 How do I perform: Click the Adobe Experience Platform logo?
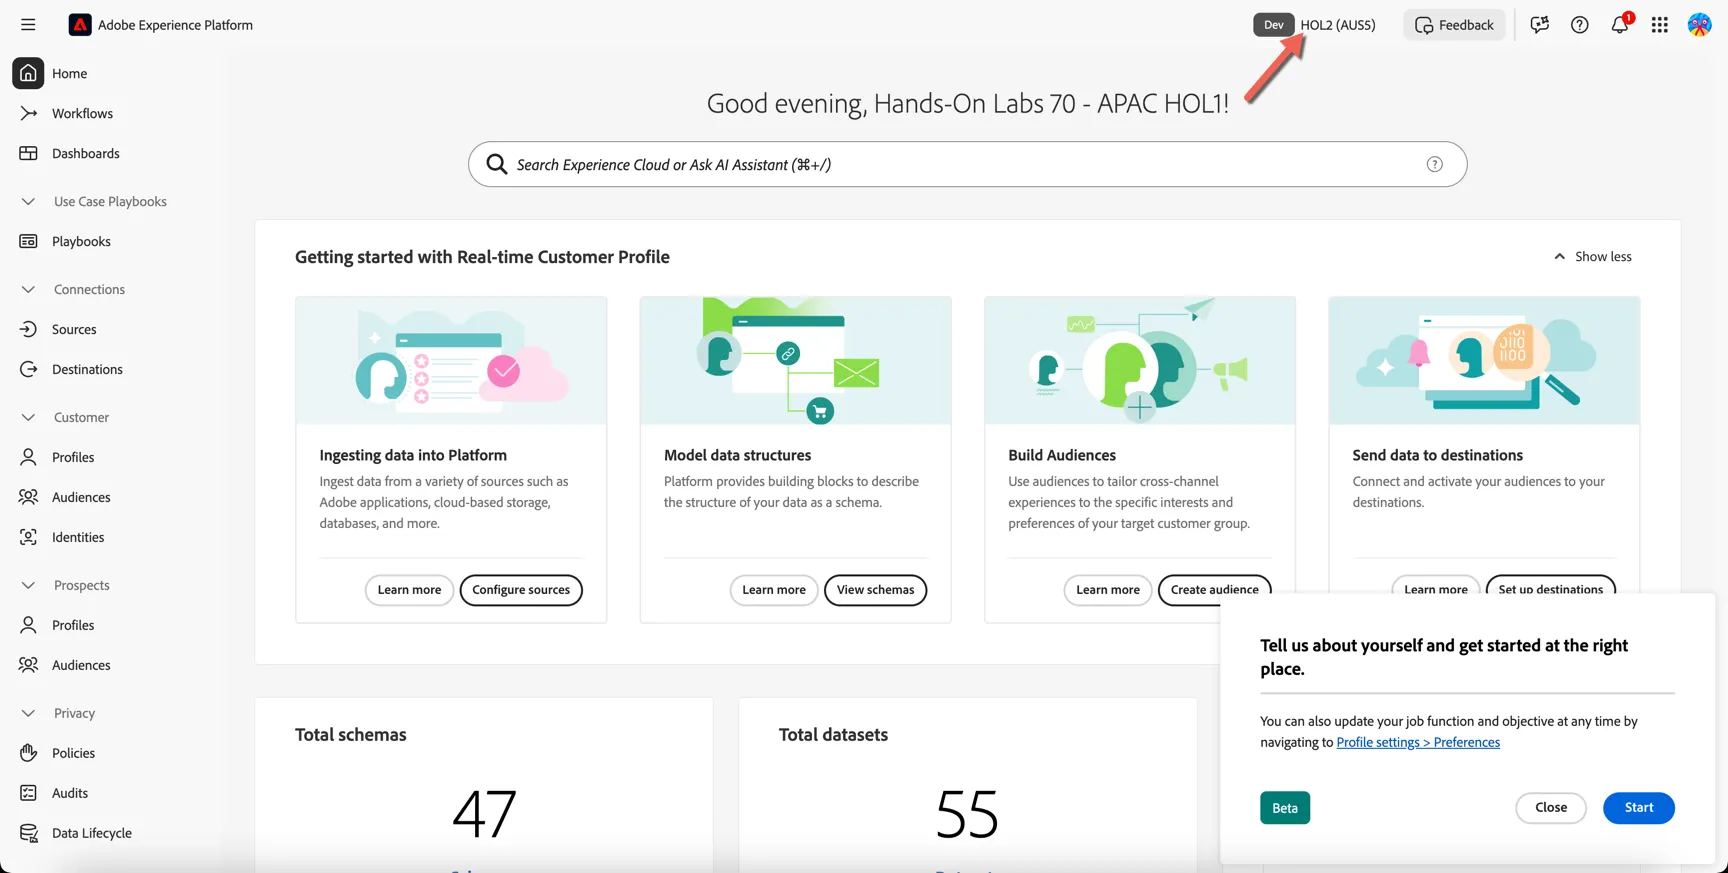click(80, 25)
